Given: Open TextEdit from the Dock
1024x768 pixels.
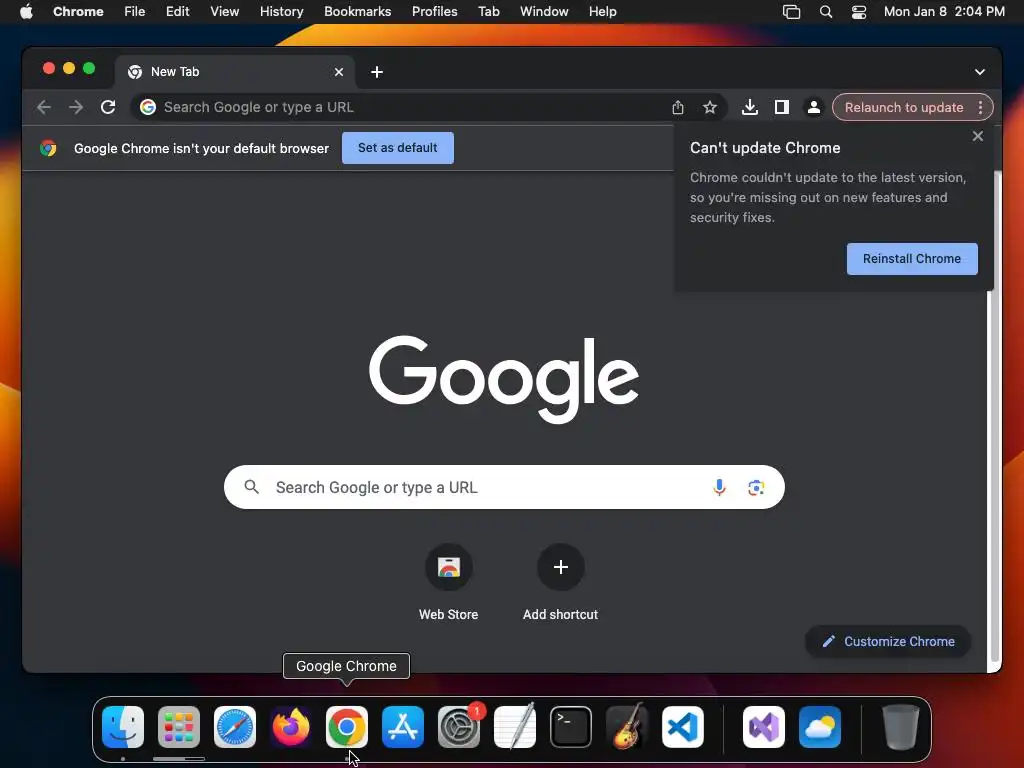Looking at the screenshot, I should pyautogui.click(x=515, y=727).
